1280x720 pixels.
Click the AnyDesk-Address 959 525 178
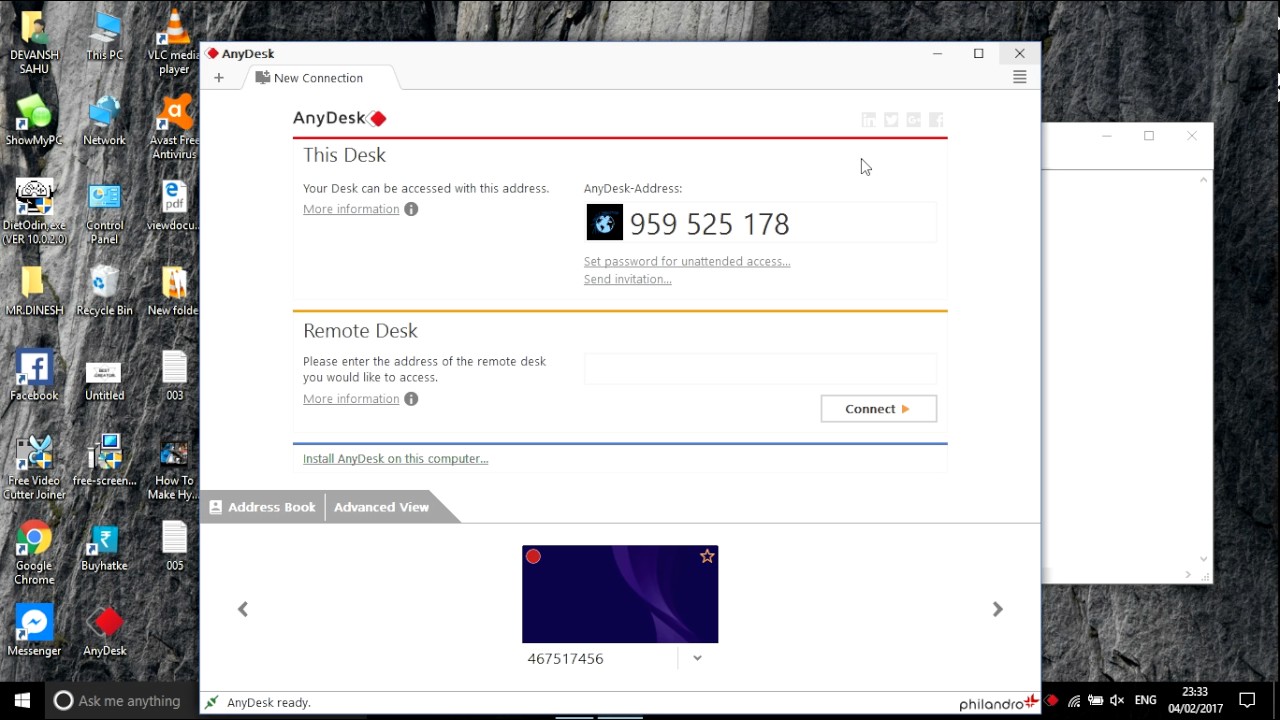(709, 224)
